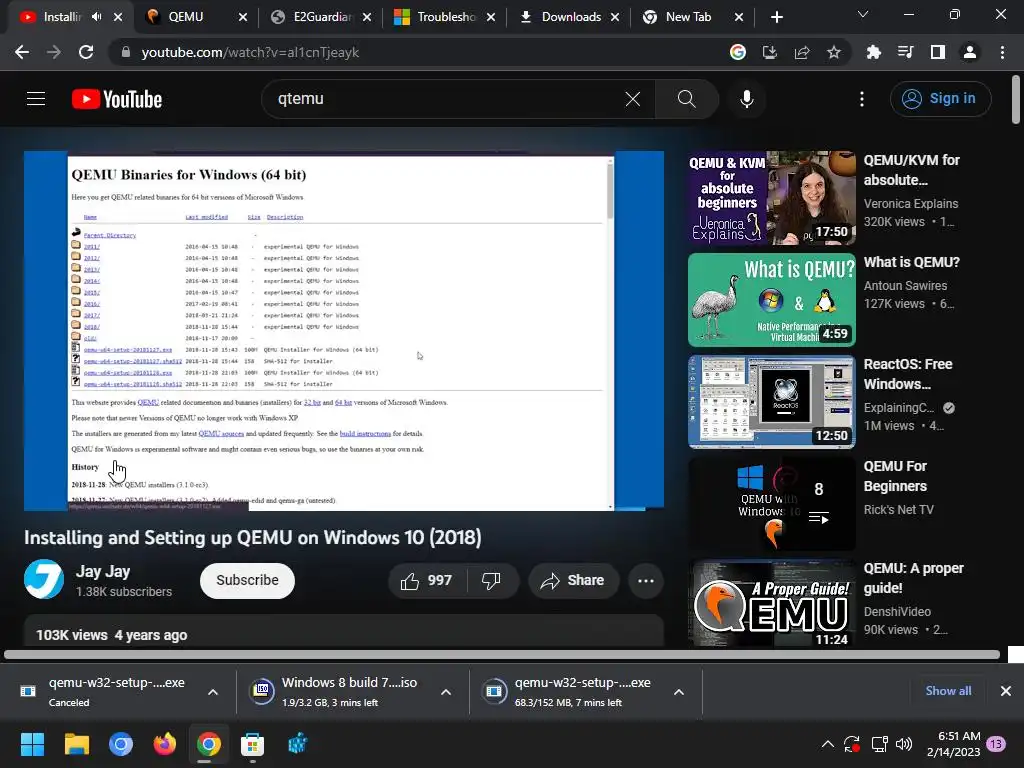Open the Jay Jay channel name

click(x=103, y=571)
